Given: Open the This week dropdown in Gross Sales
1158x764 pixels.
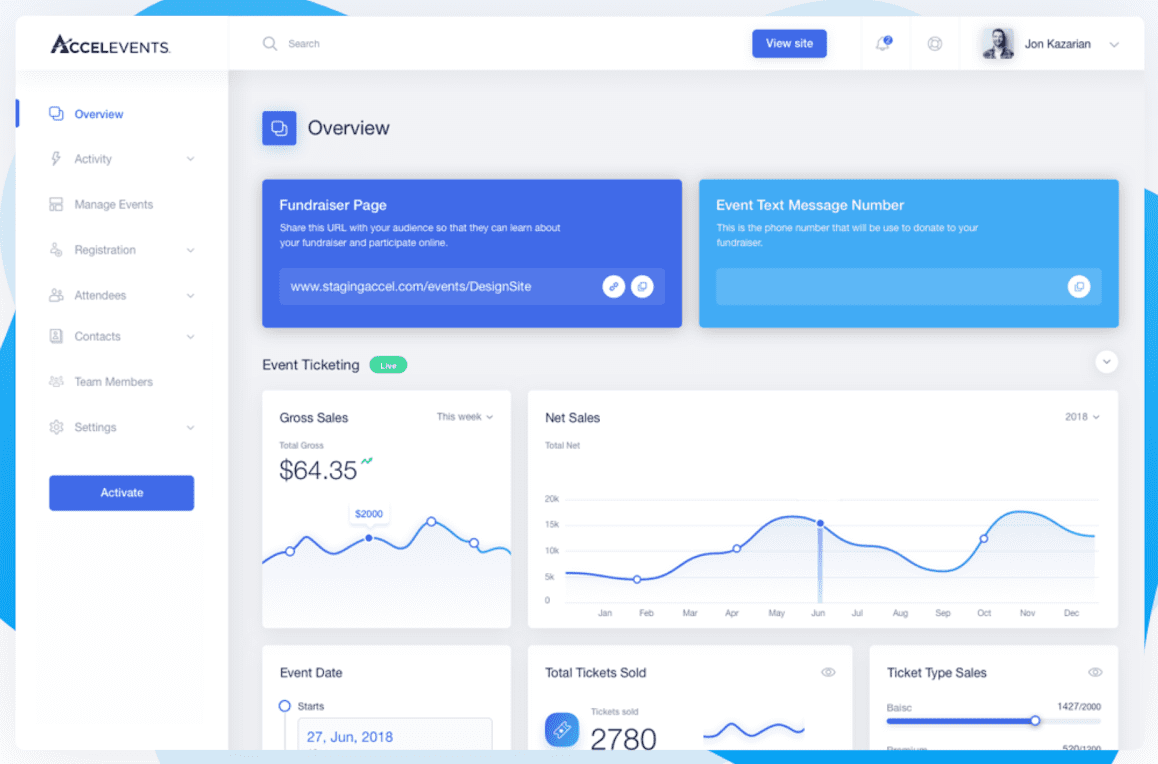Looking at the screenshot, I should 466,417.
